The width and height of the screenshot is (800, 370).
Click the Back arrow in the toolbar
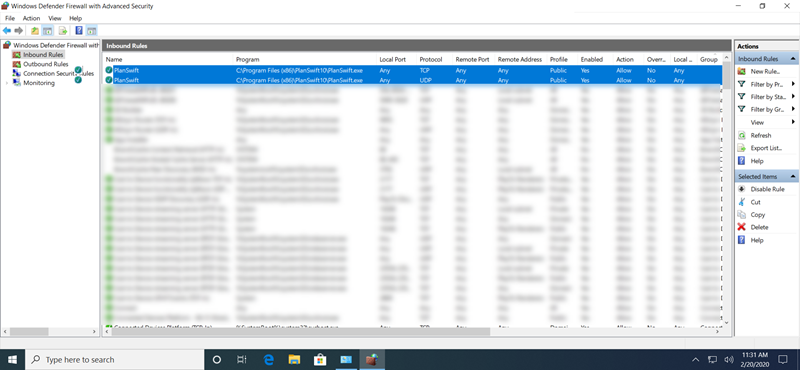[x=7, y=31]
